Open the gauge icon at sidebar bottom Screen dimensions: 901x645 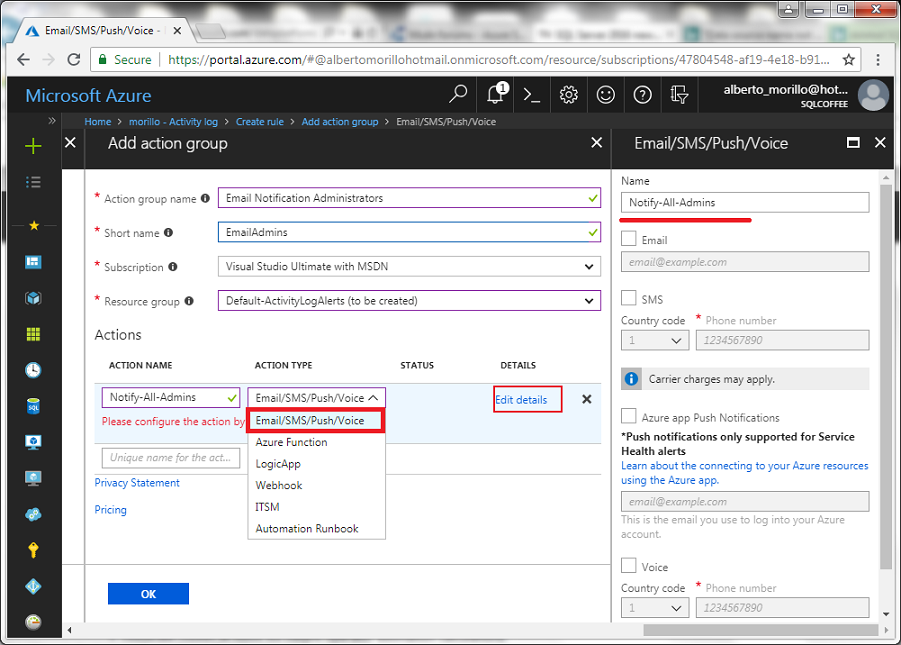point(33,621)
